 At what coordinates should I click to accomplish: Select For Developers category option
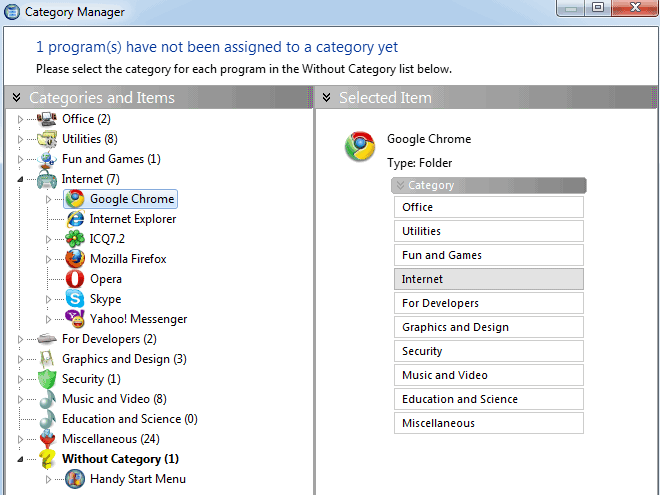tap(488, 303)
